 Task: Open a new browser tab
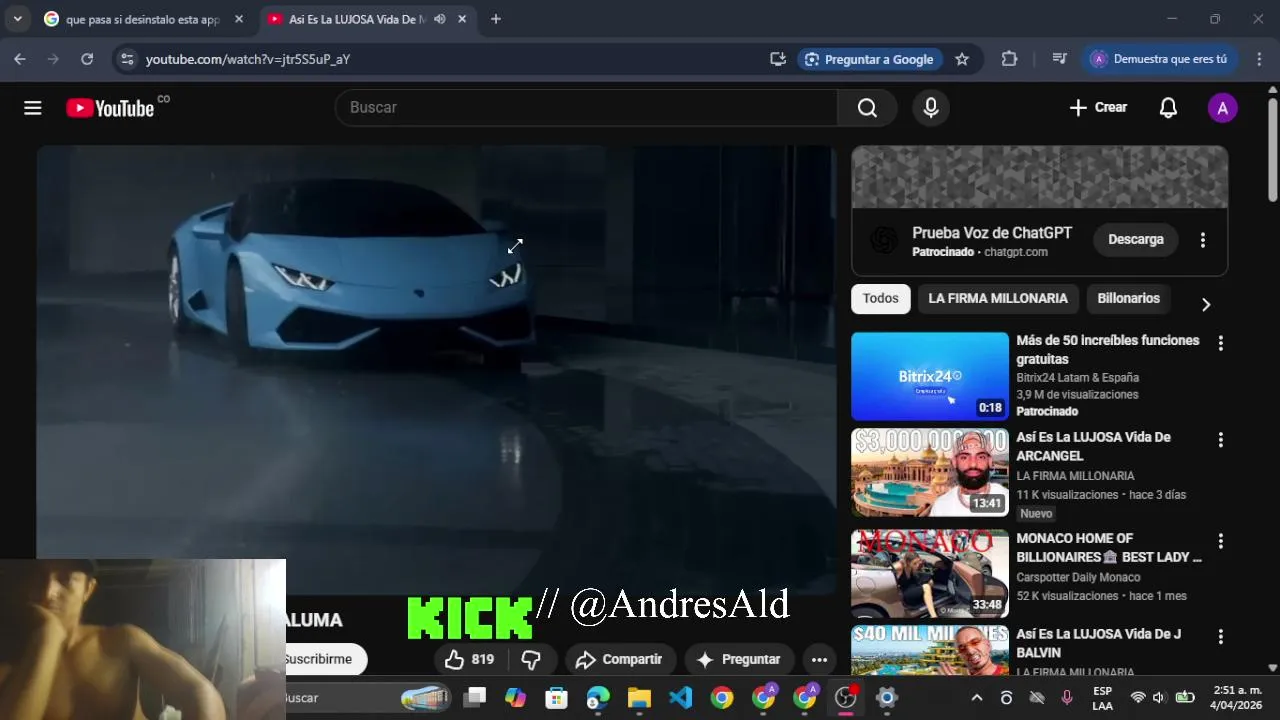pyautogui.click(x=496, y=19)
